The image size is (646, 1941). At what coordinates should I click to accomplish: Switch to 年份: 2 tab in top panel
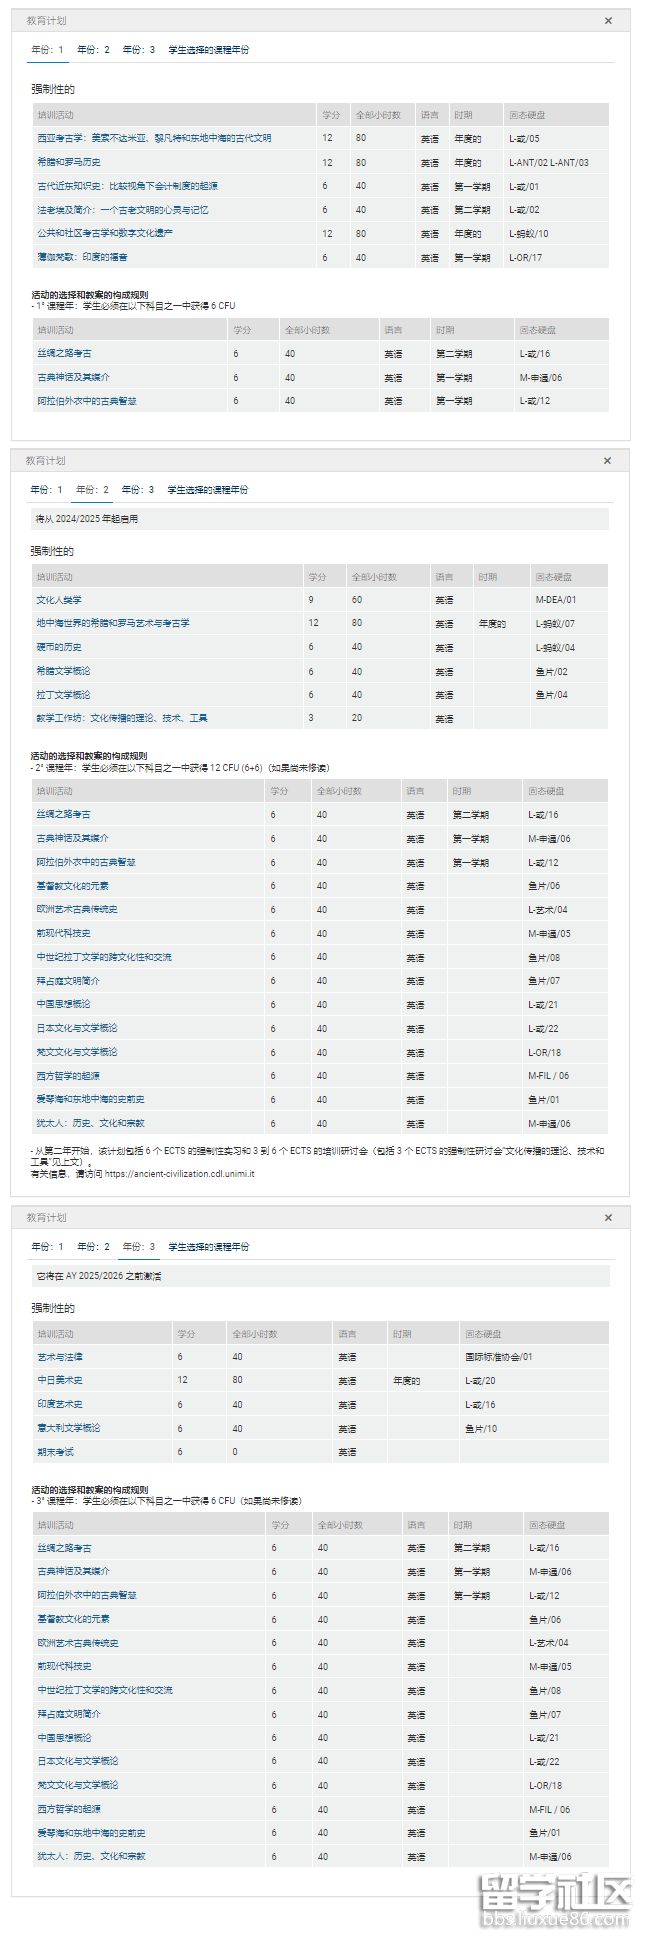click(x=93, y=50)
